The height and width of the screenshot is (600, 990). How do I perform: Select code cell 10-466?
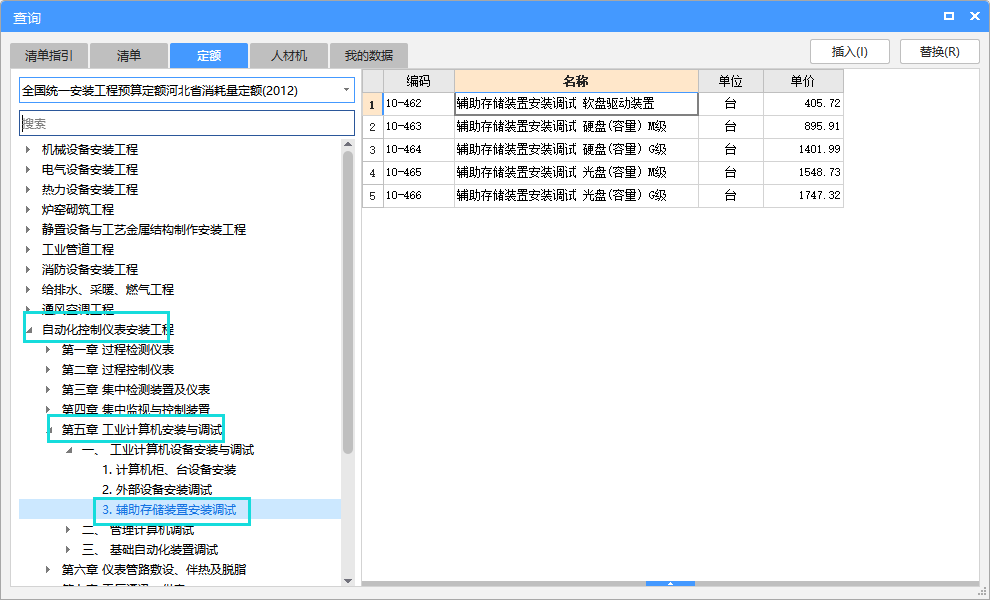click(419, 196)
